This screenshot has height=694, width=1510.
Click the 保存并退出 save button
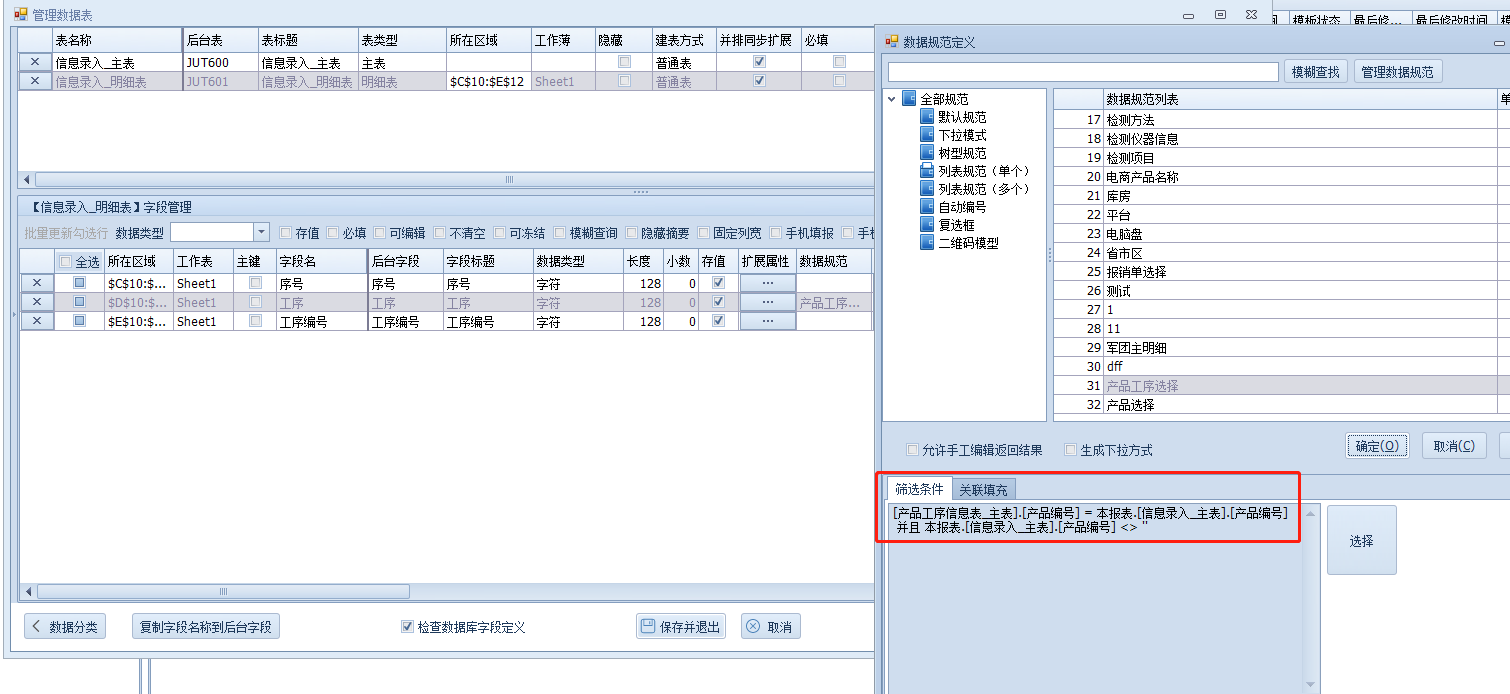click(680, 627)
